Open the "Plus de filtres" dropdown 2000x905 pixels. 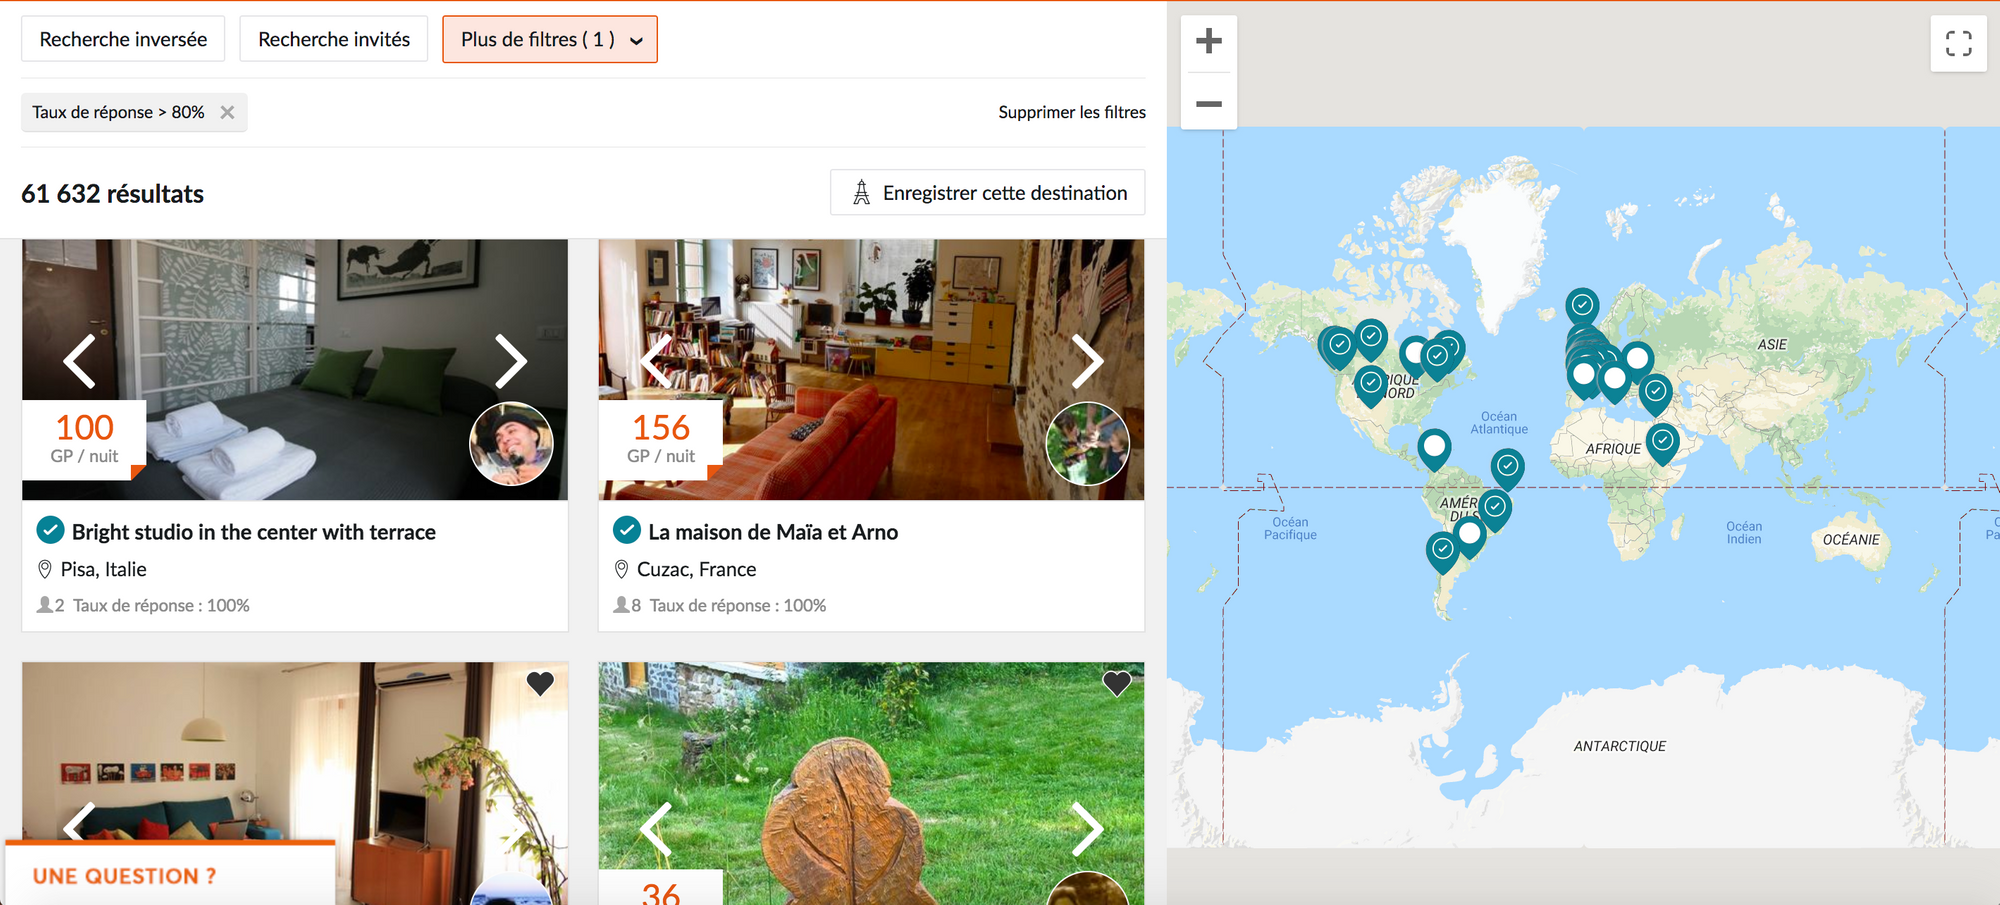tap(550, 39)
